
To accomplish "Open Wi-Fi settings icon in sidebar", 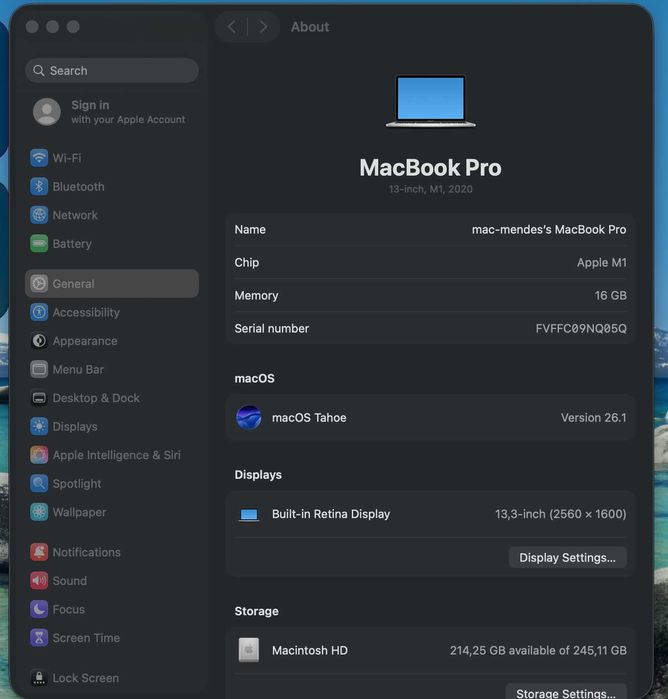I will point(39,158).
